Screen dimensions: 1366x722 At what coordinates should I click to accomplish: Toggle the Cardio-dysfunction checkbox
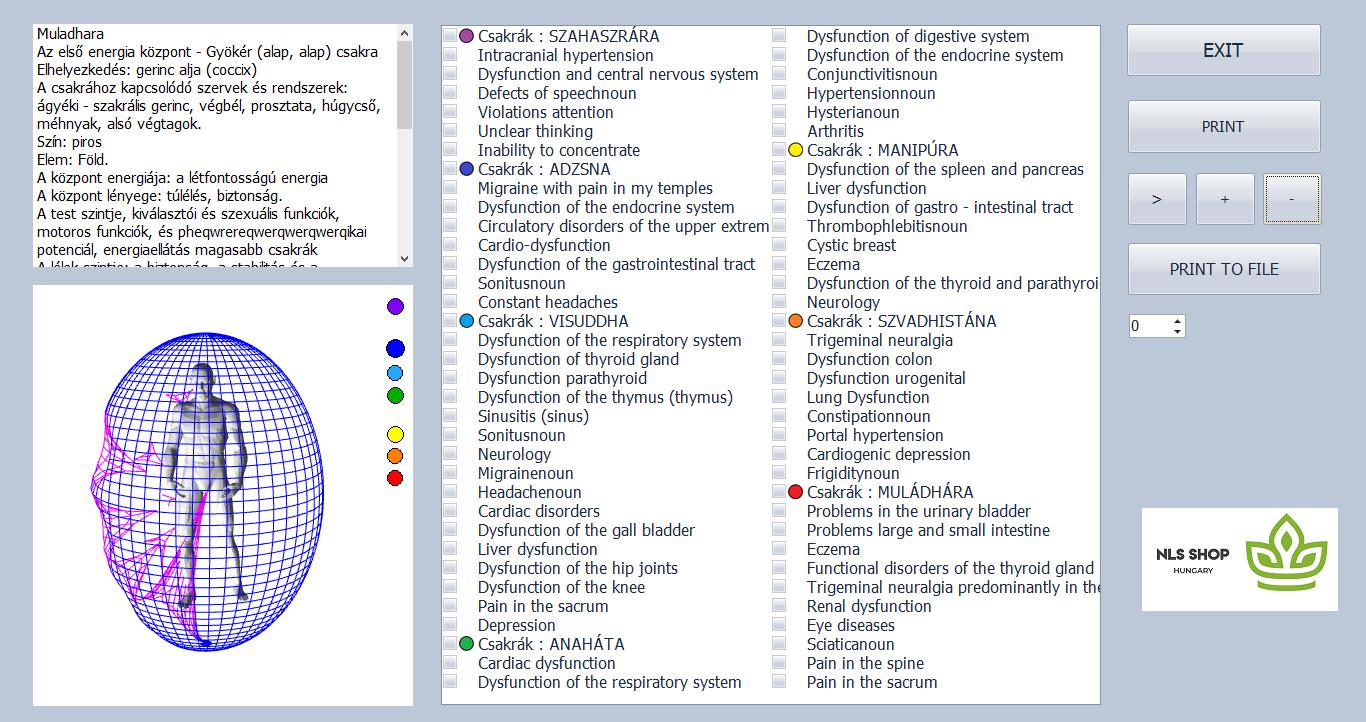(x=450, y=245)
